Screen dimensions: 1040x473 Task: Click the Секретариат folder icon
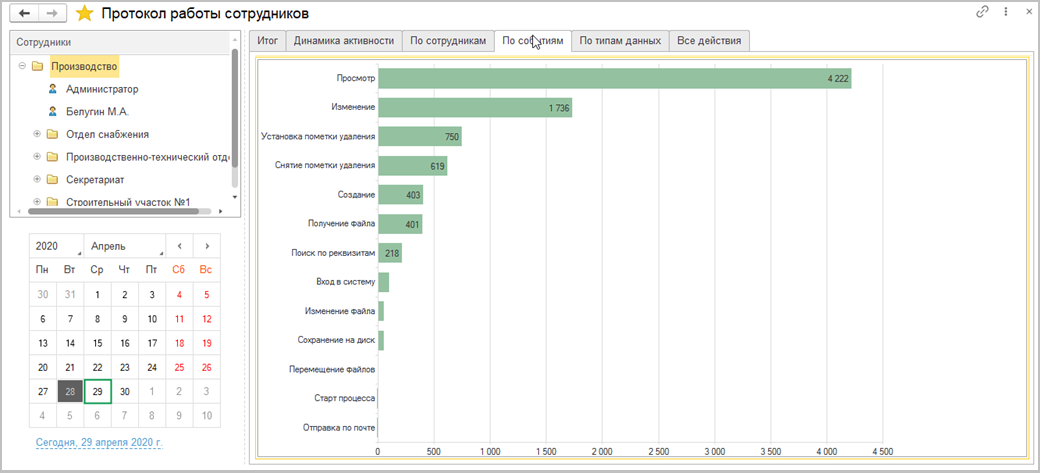pos(52,180)
